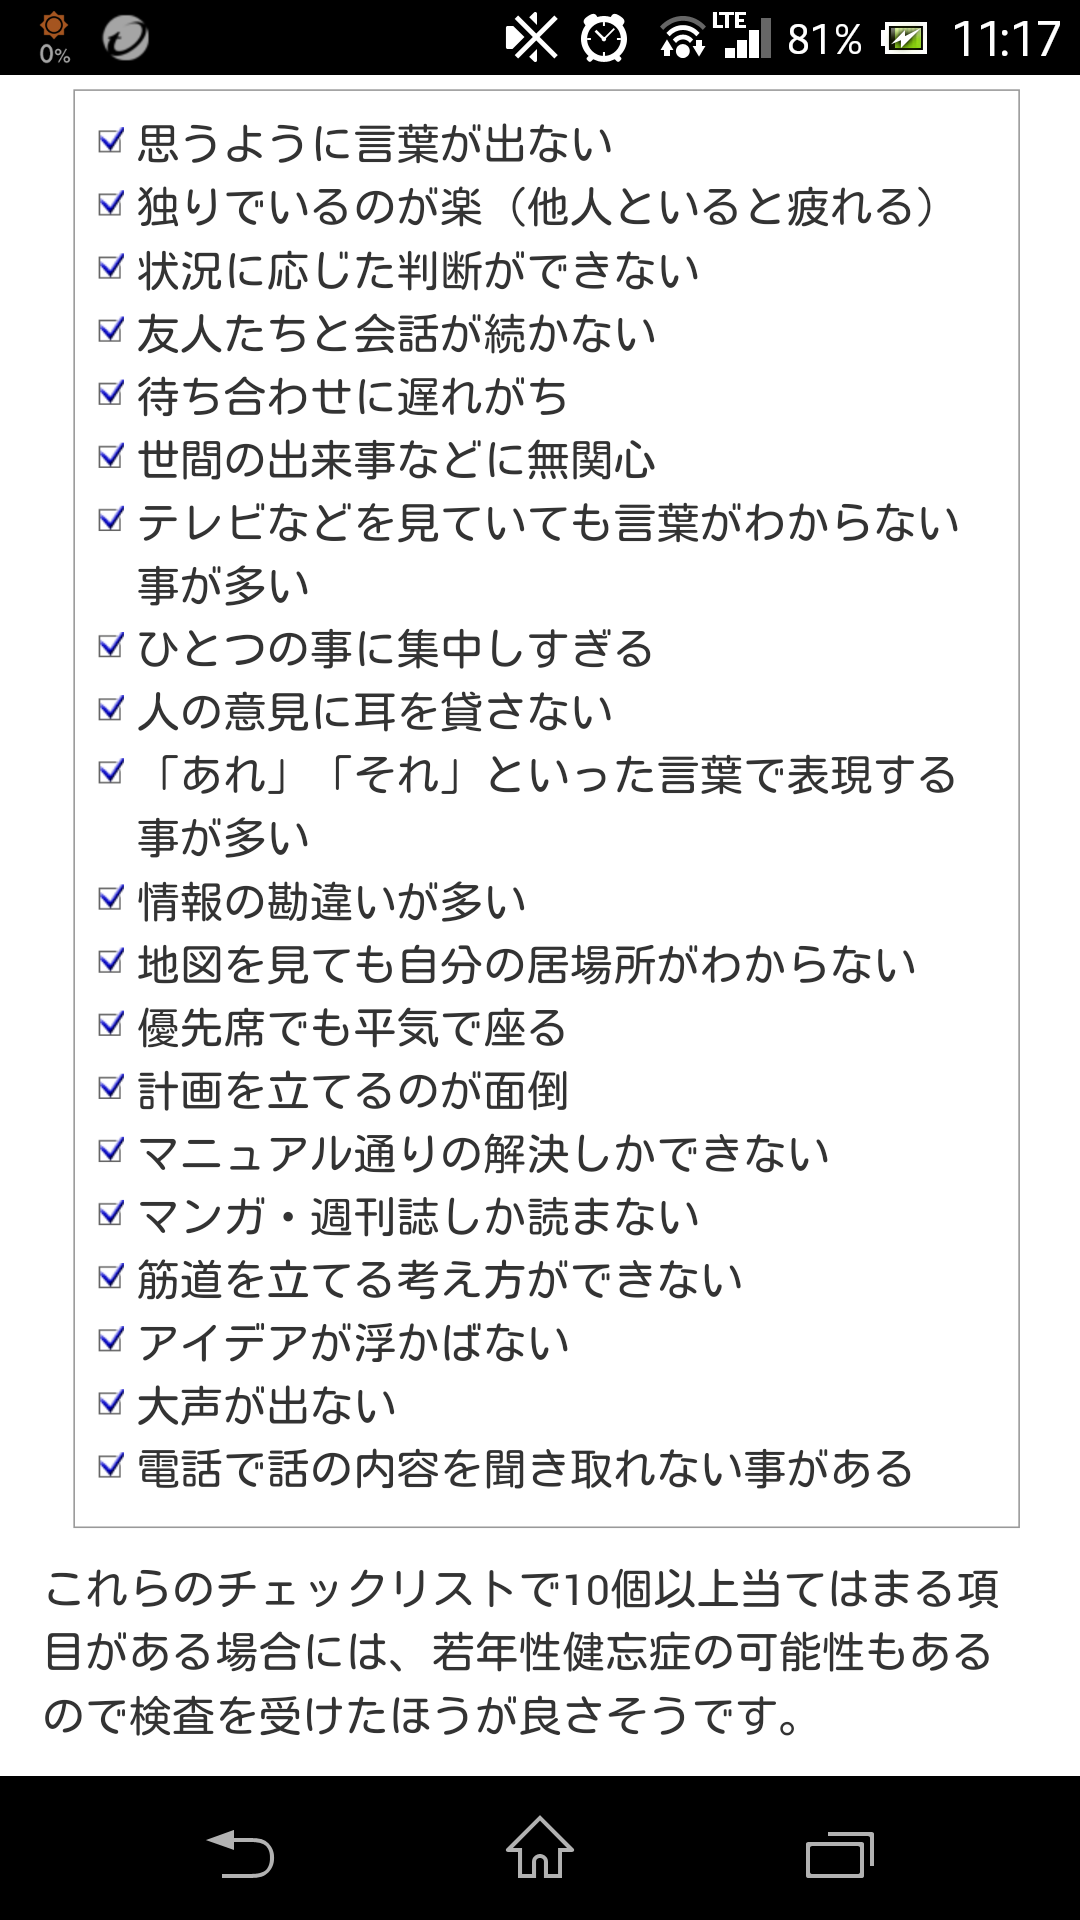
Task: Open the recent apps overview icon
Action: tap(840, 1853)
